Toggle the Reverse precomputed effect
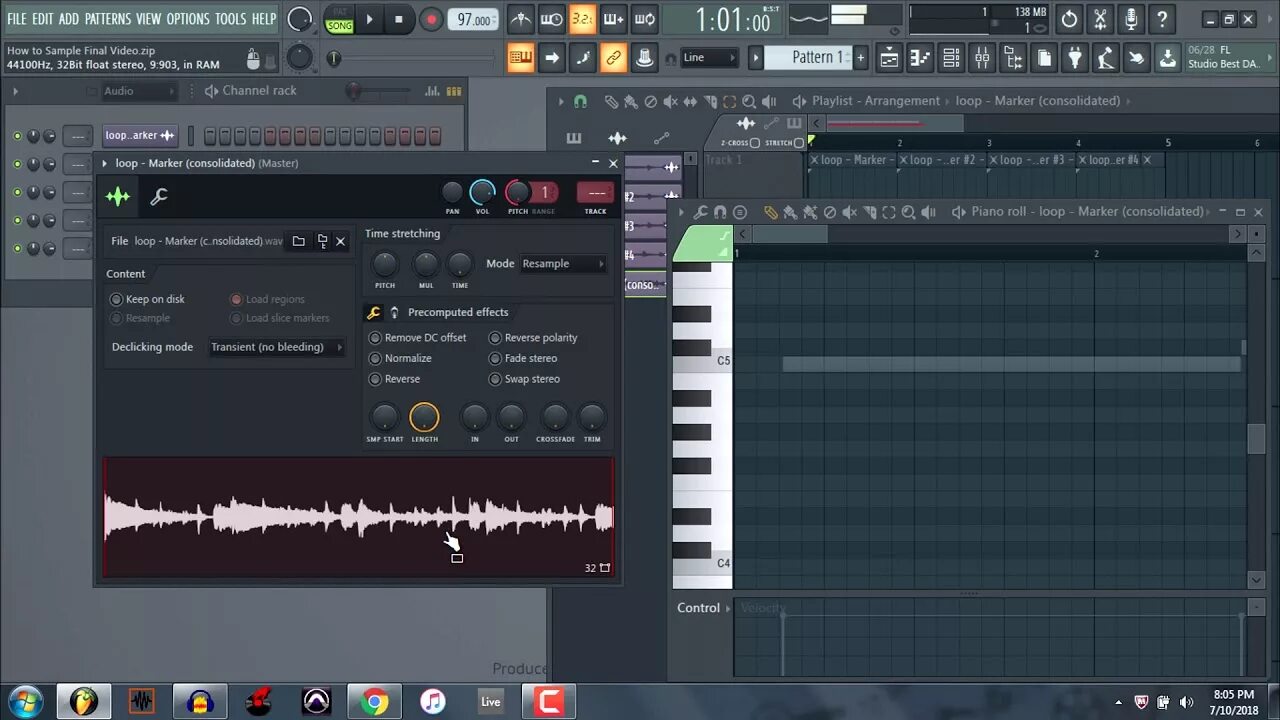 pos(394,379)
